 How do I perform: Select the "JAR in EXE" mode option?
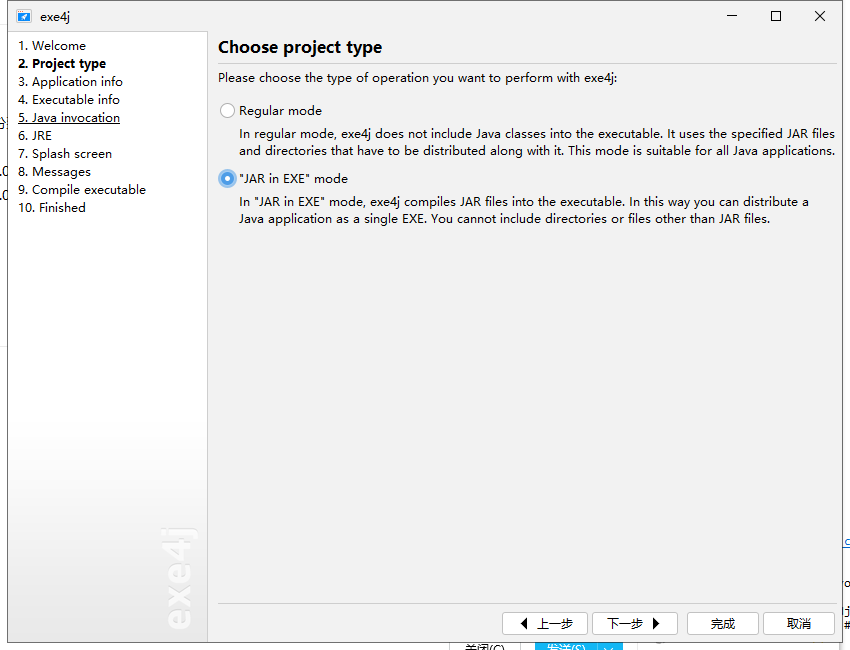point(227,178)
